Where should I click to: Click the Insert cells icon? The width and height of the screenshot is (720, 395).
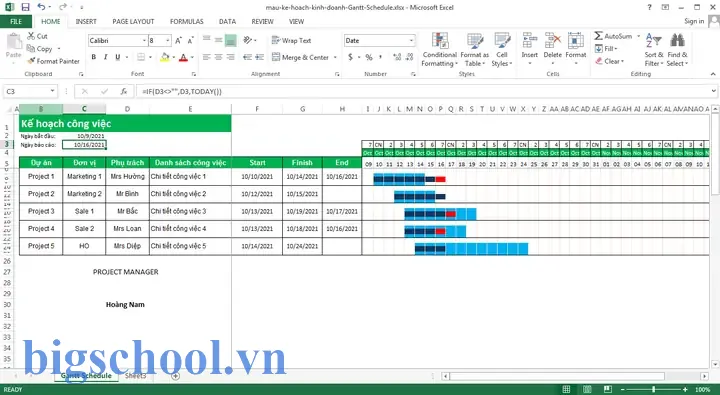(x=529, y=41)
